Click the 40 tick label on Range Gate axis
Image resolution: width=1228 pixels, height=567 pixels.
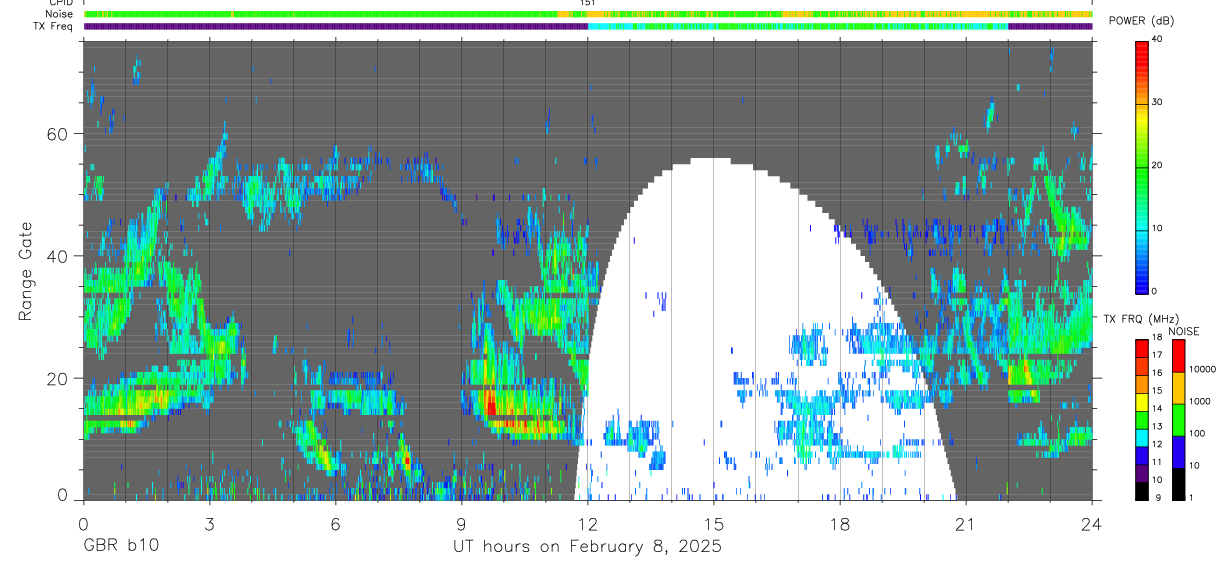(58, 256)
